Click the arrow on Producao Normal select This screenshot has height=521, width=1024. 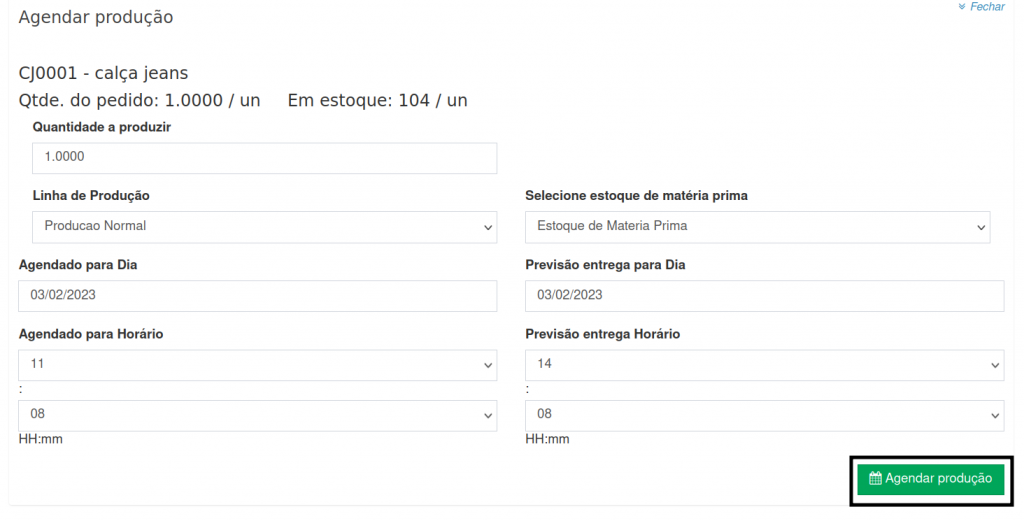coord(488,227)
